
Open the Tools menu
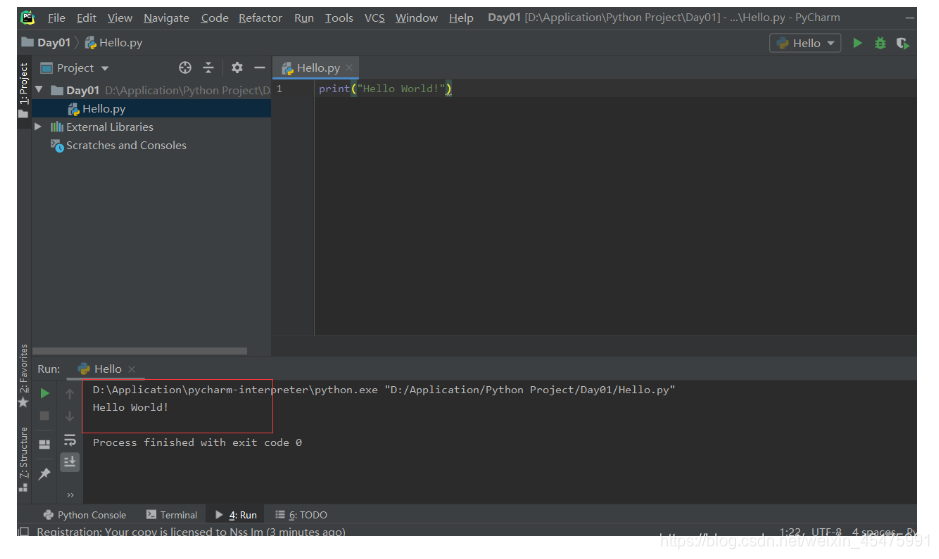tap(339, 18)
